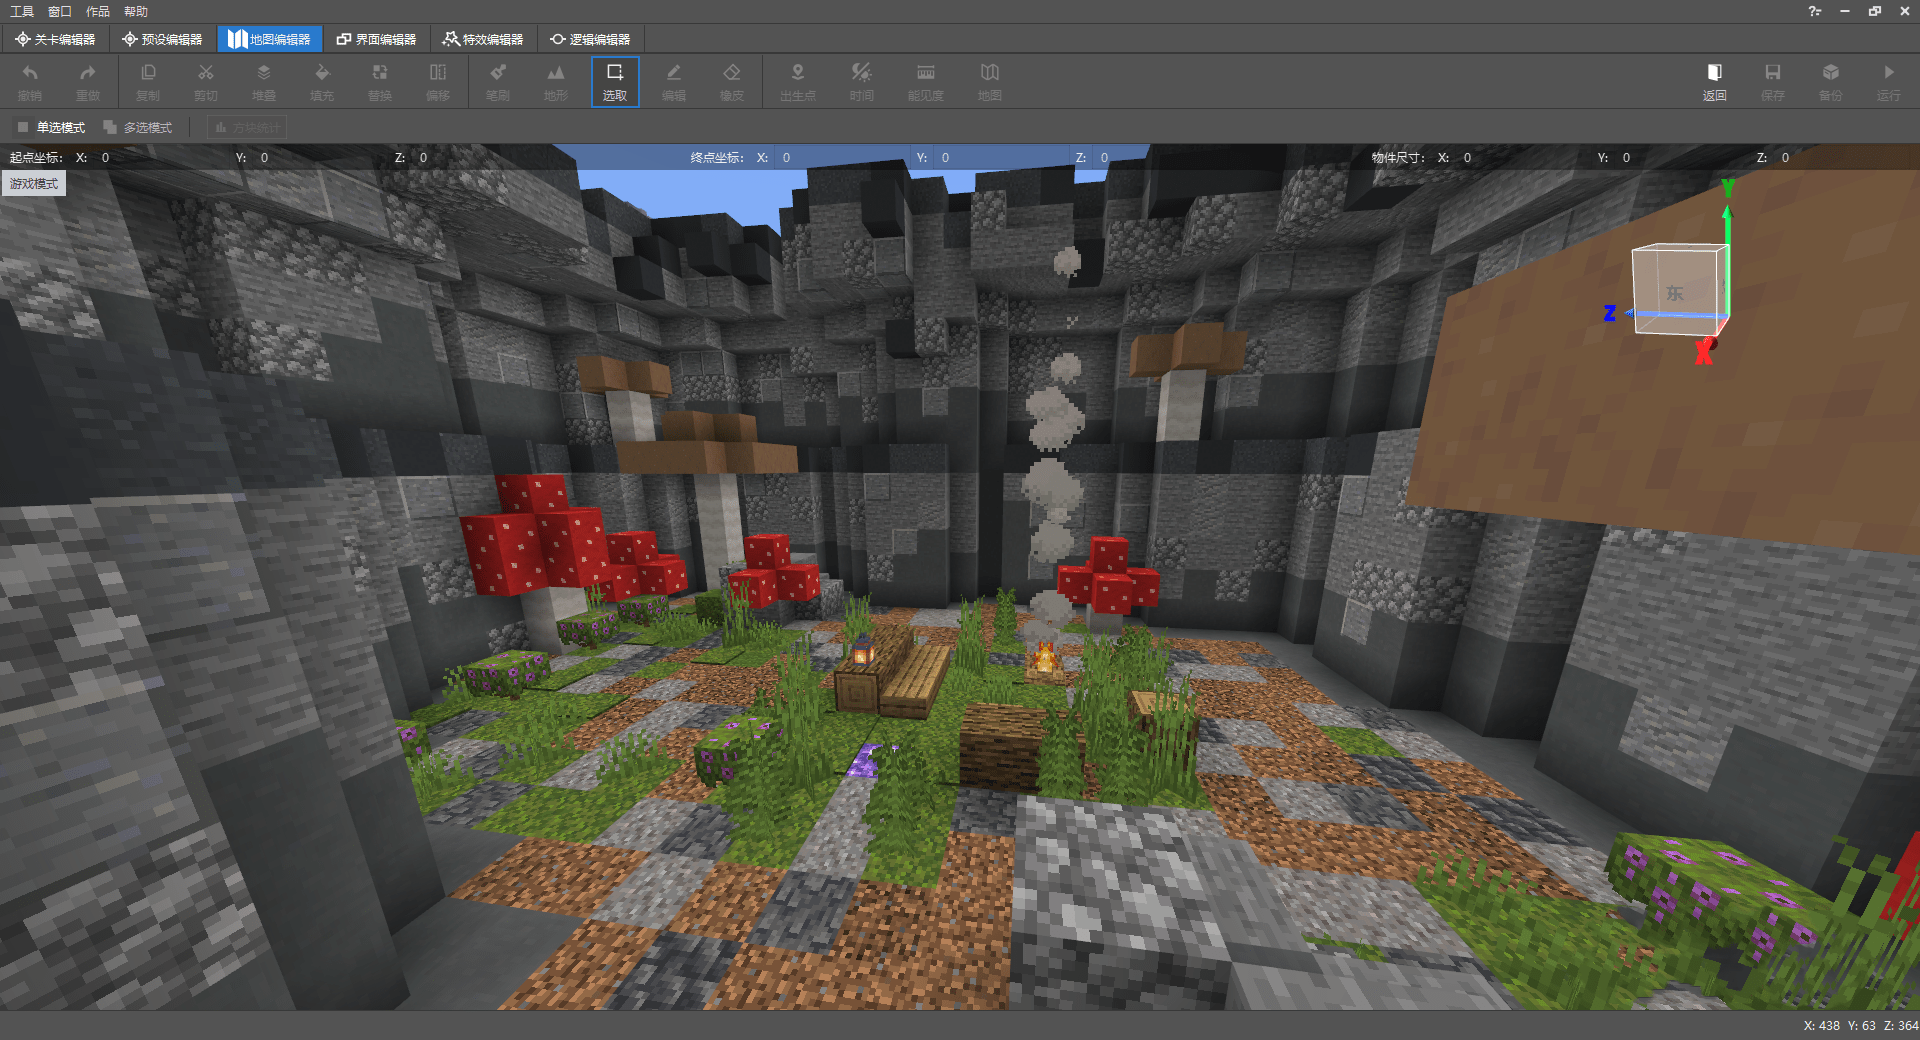
Task: Click the 重做 (redo) toolbar icon
Action: [x=88, y=82]
